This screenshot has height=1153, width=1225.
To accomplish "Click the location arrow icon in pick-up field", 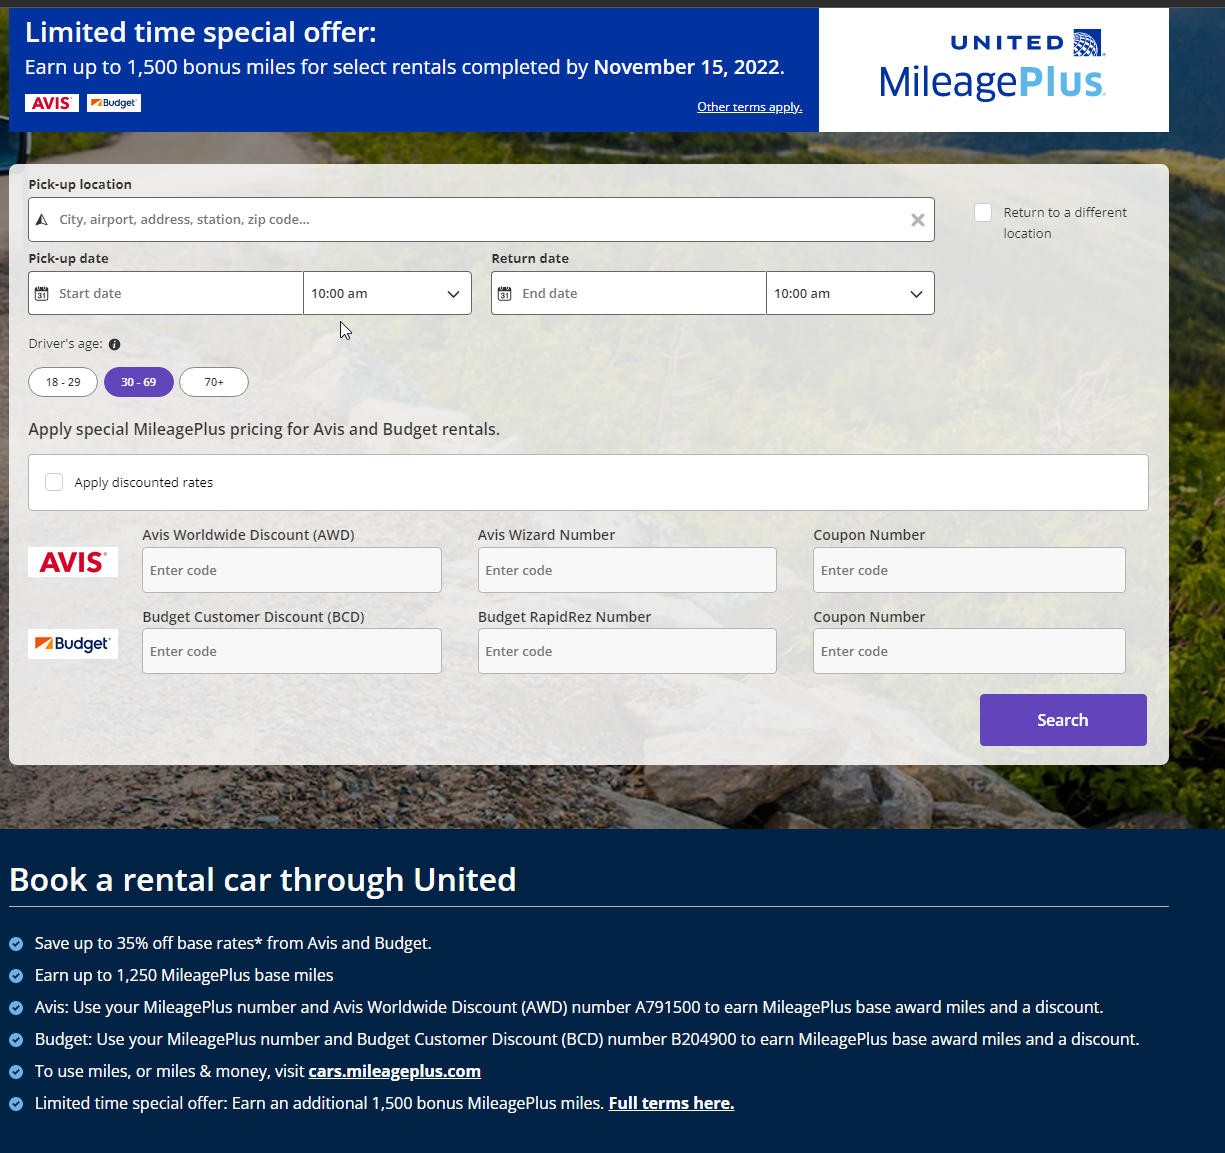I will [x=42, y=220].
